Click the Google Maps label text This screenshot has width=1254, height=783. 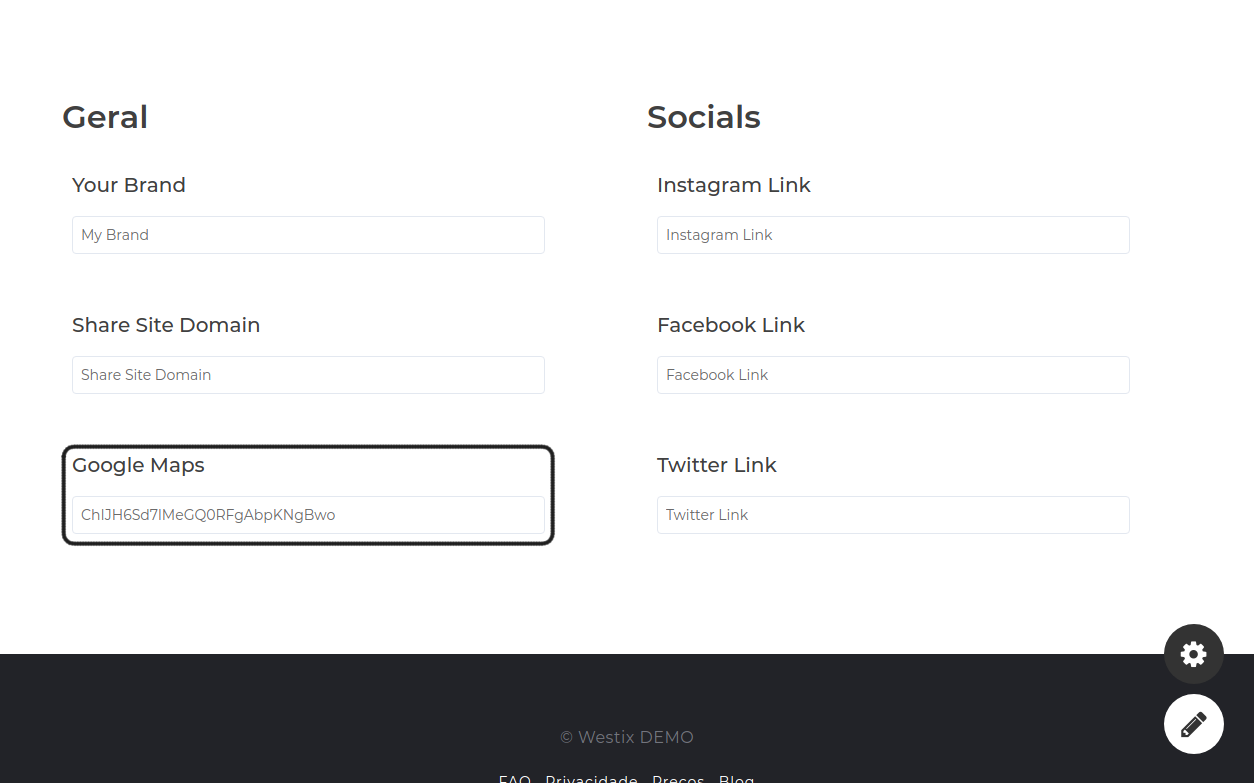tap(138, 465)
